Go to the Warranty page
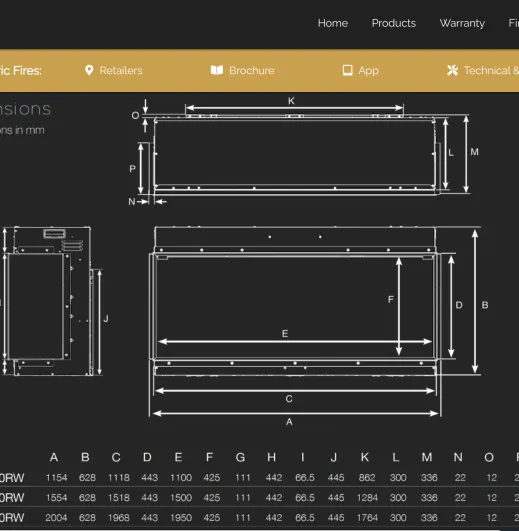519x531 pixels. (462, 23)
